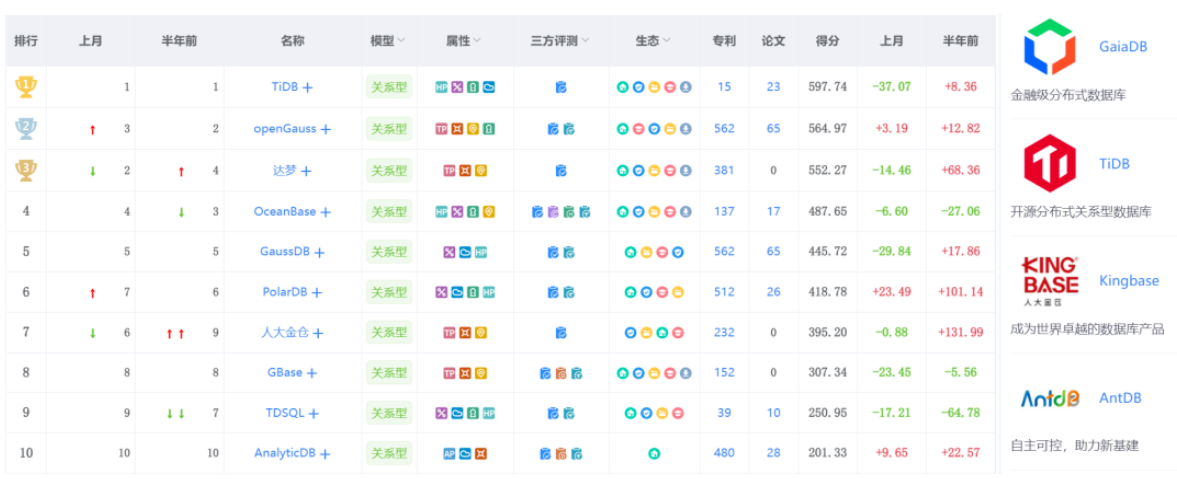Open the GaussDB database link
Screen dimensions: 1177x479
284,252
